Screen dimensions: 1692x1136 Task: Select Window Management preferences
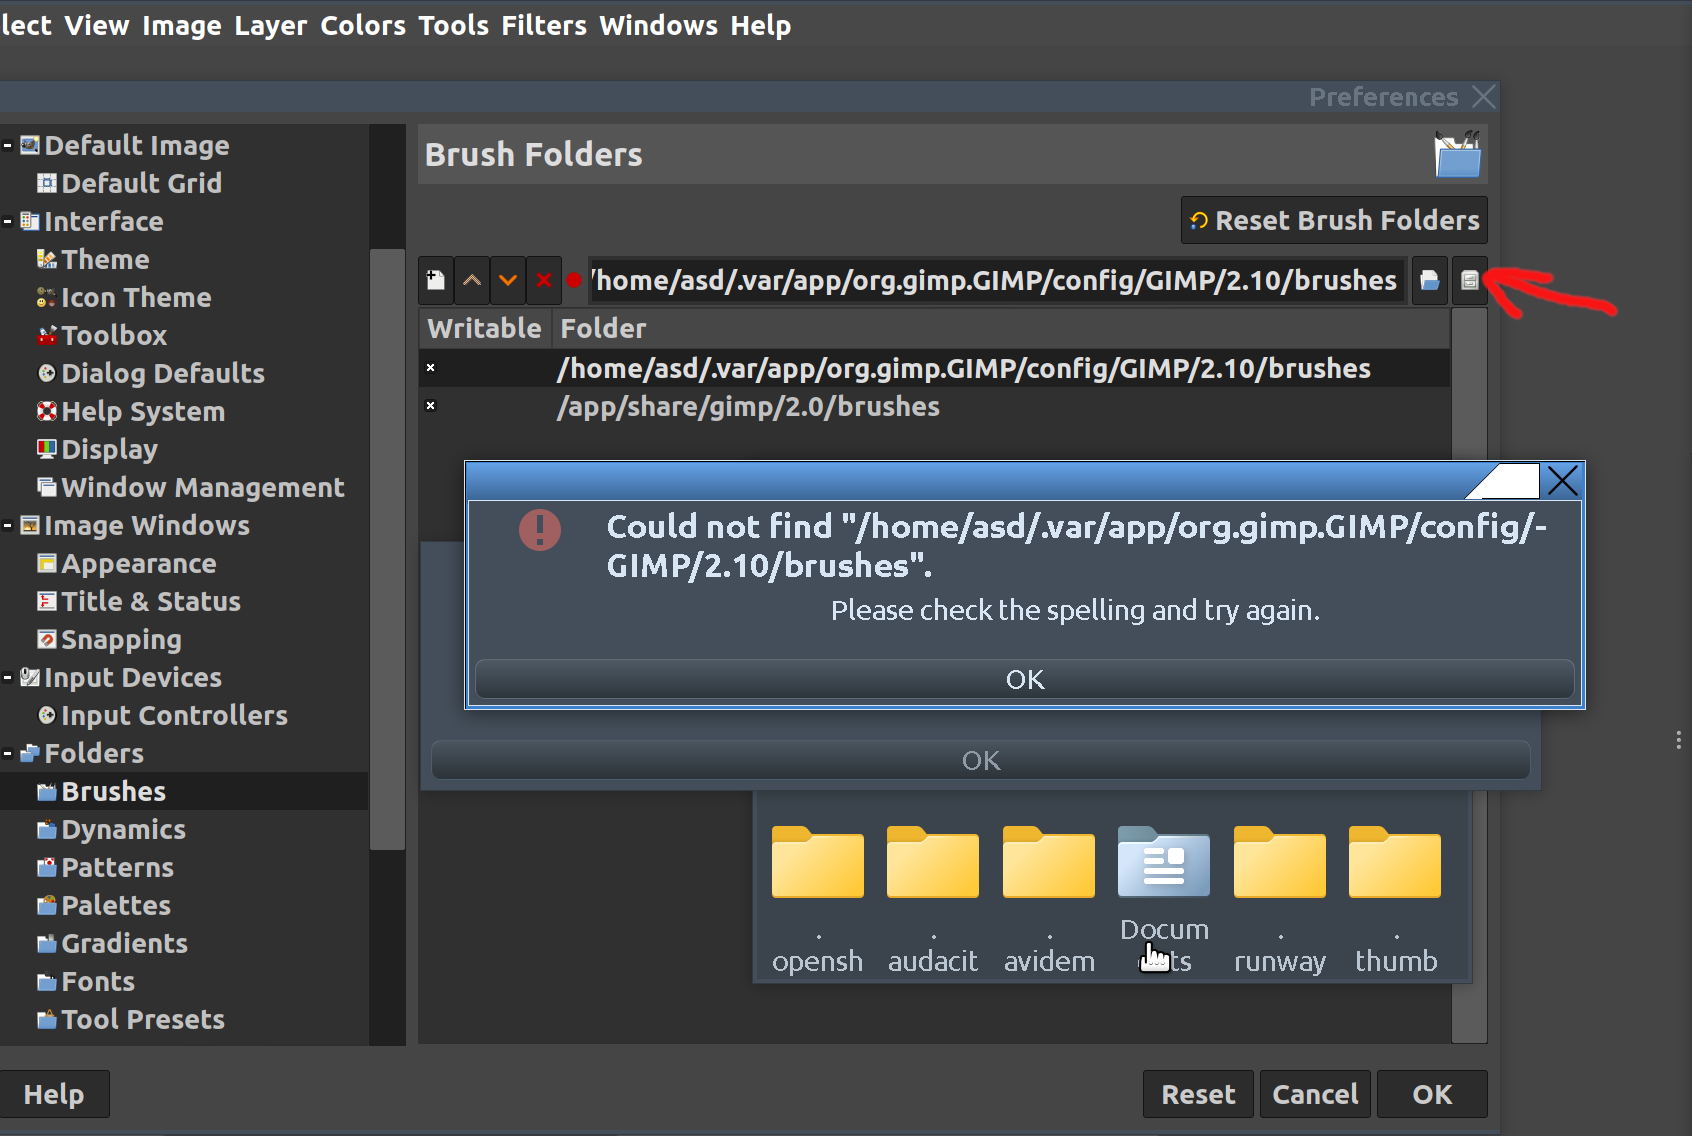coord(202,487)
